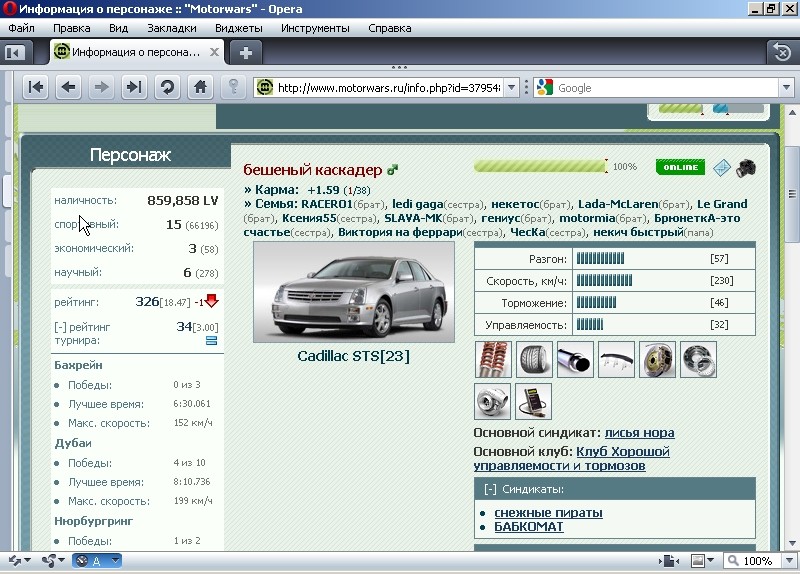The image size is (800, 574).
Task: Go to the Home page
Action: (x=201, y=88)
